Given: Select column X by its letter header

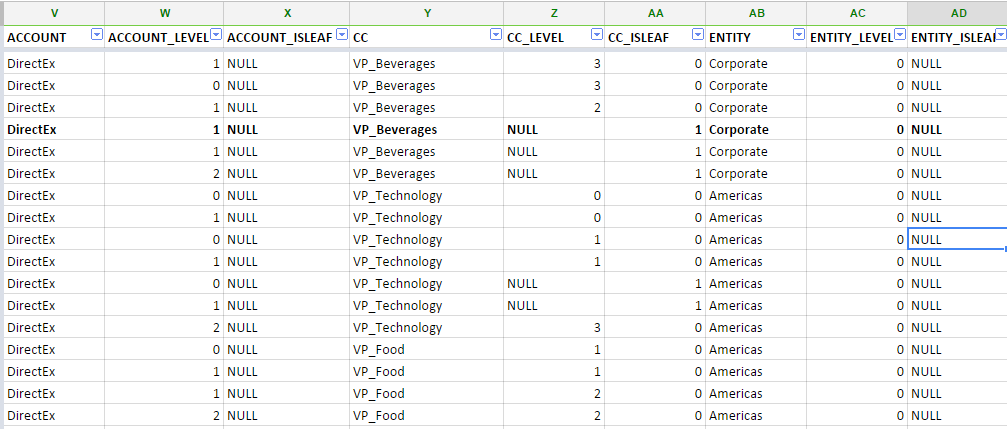Looking at the screenshot, I should click(x=287, y=13).
